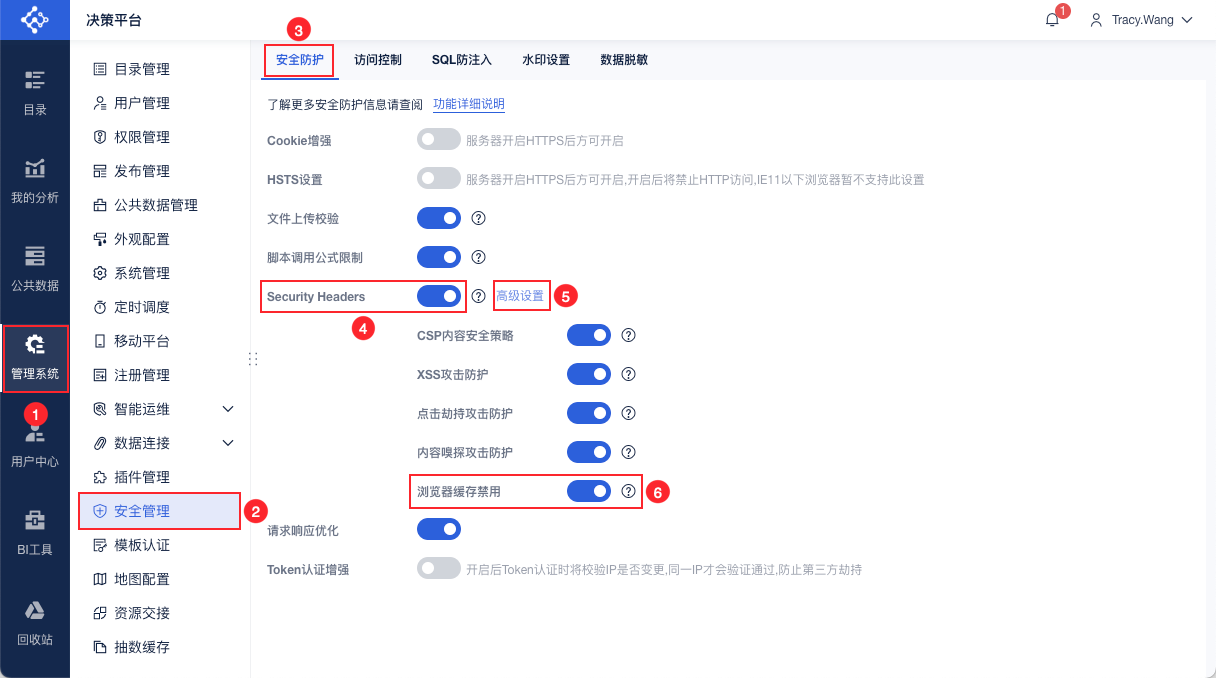Open 我的分析 chart icon
Image resolution: width=1216 pixels, height=678 pixels.
35,168
